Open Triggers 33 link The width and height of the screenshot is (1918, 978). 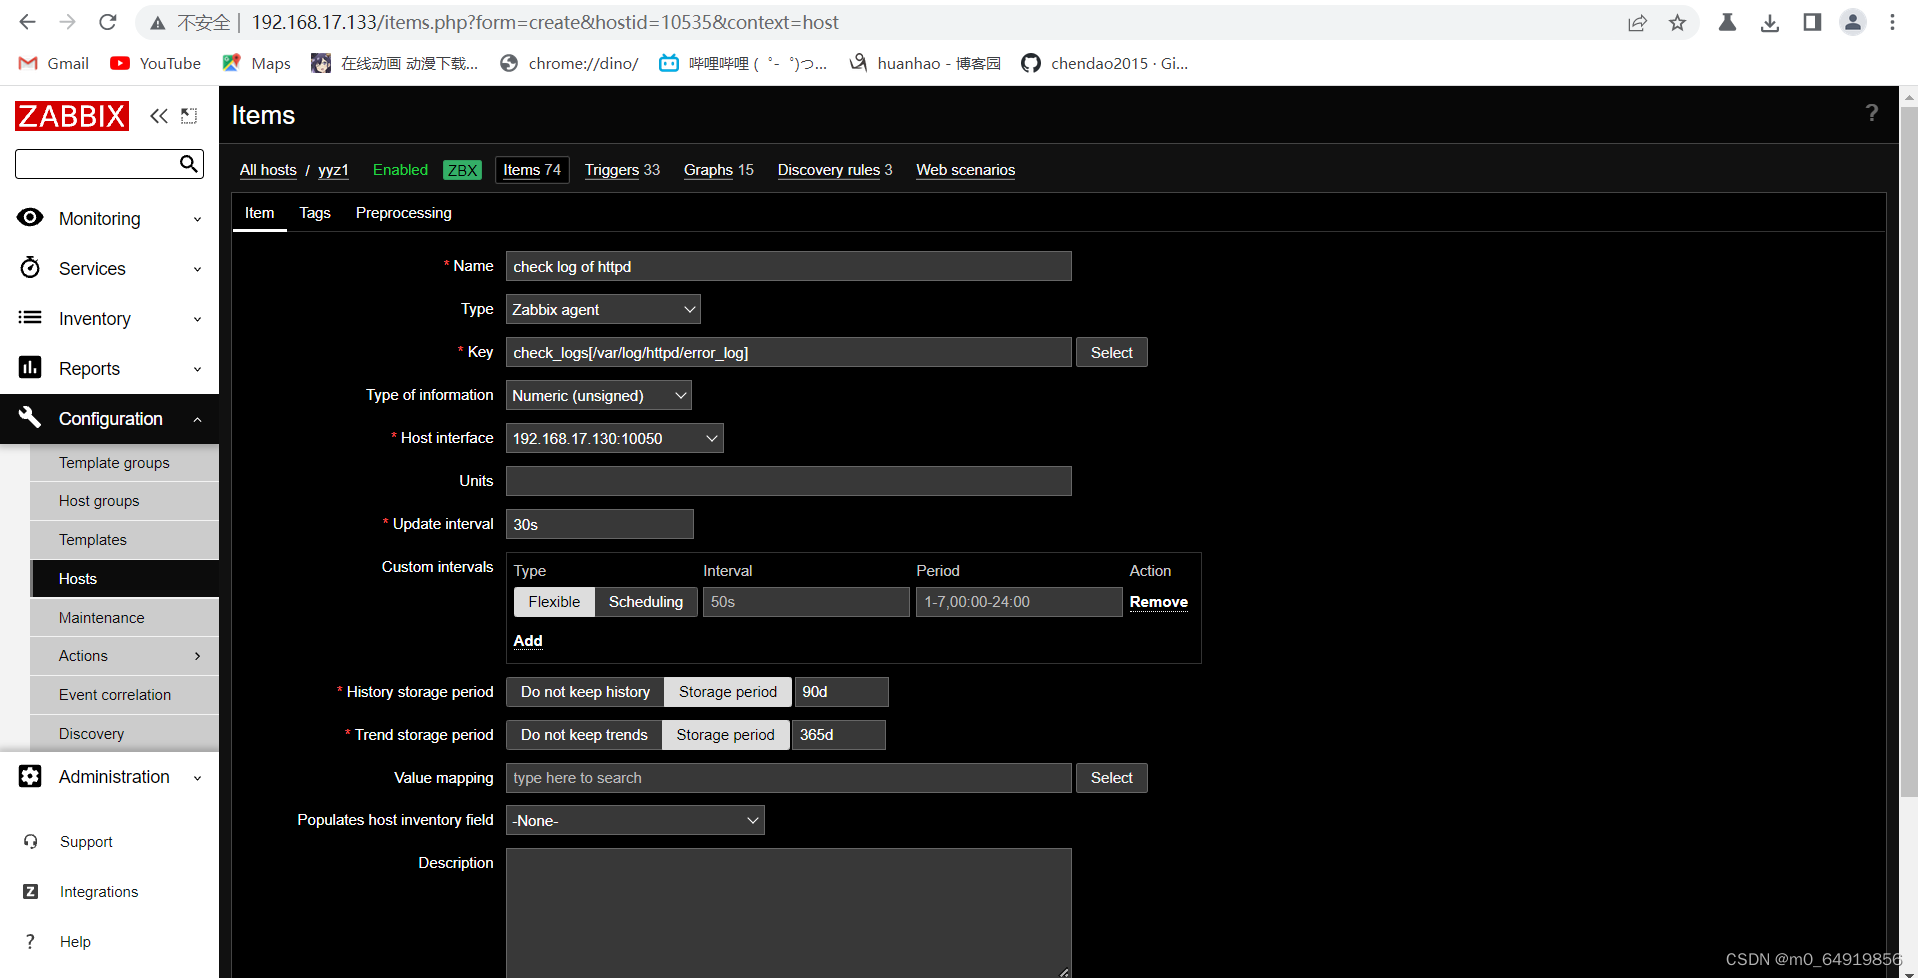click(622, 170)
